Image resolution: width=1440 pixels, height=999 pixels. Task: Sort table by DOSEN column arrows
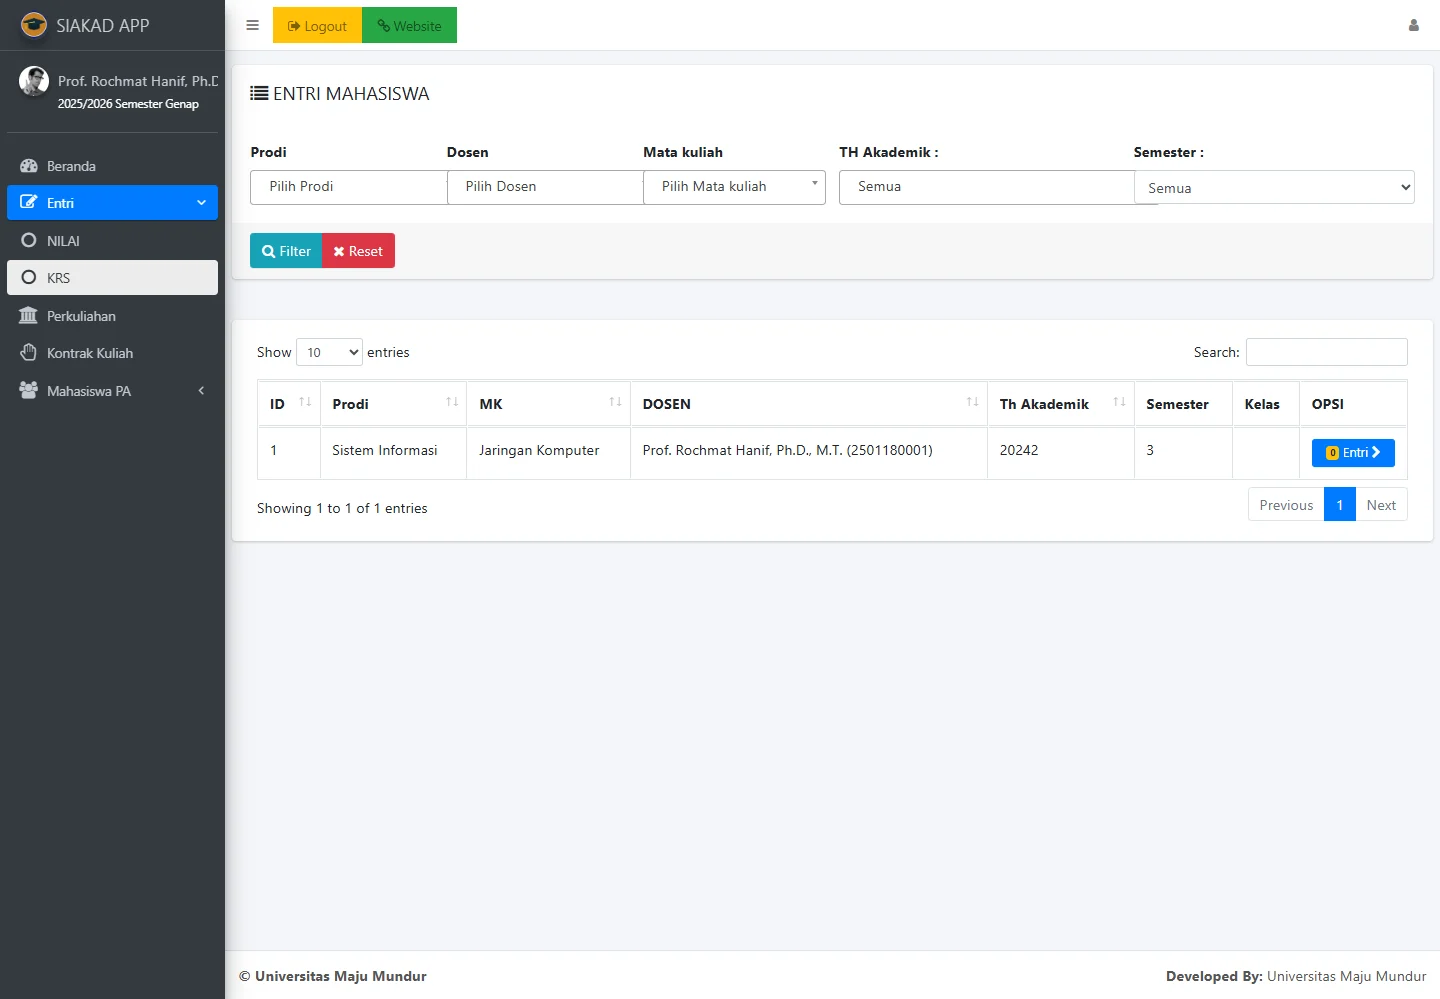(972, 402)
